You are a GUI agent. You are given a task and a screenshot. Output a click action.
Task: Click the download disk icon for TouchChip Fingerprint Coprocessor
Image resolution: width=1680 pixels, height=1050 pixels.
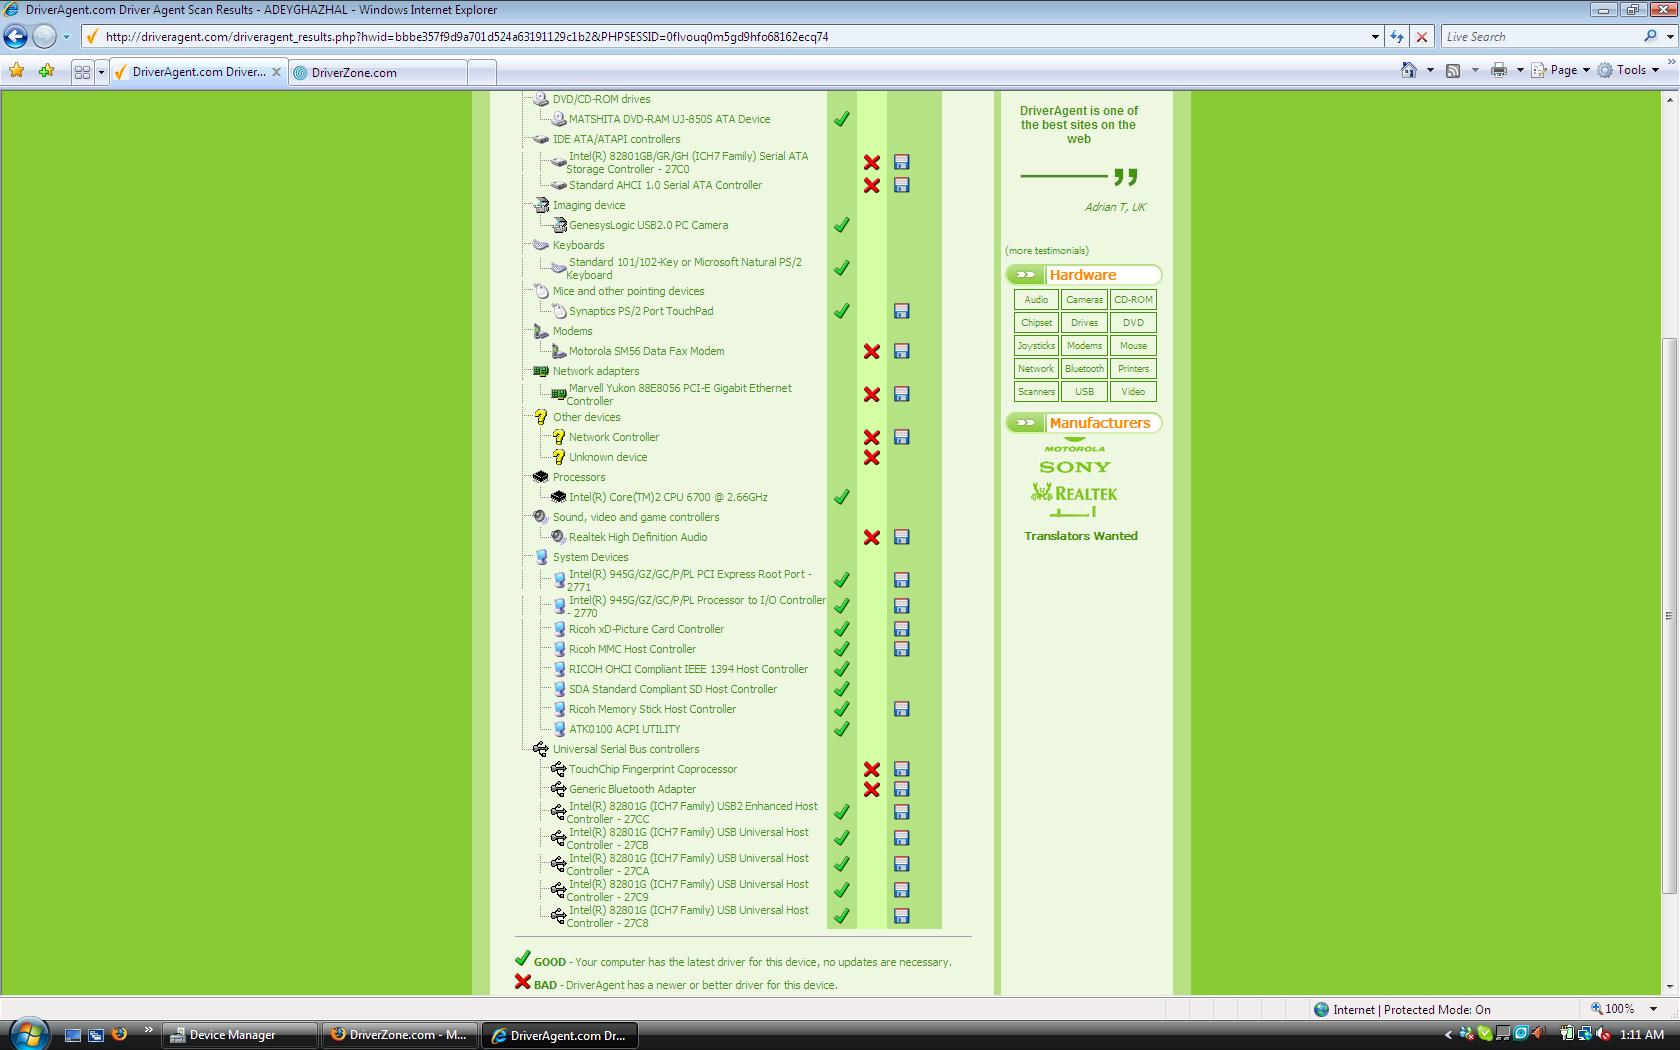(x=901, y=769)
